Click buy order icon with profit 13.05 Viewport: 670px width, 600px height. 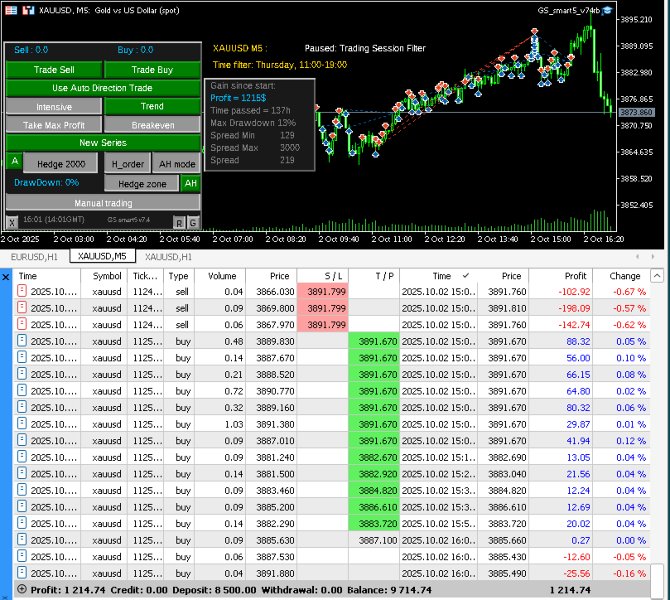[x=22, y=457]
